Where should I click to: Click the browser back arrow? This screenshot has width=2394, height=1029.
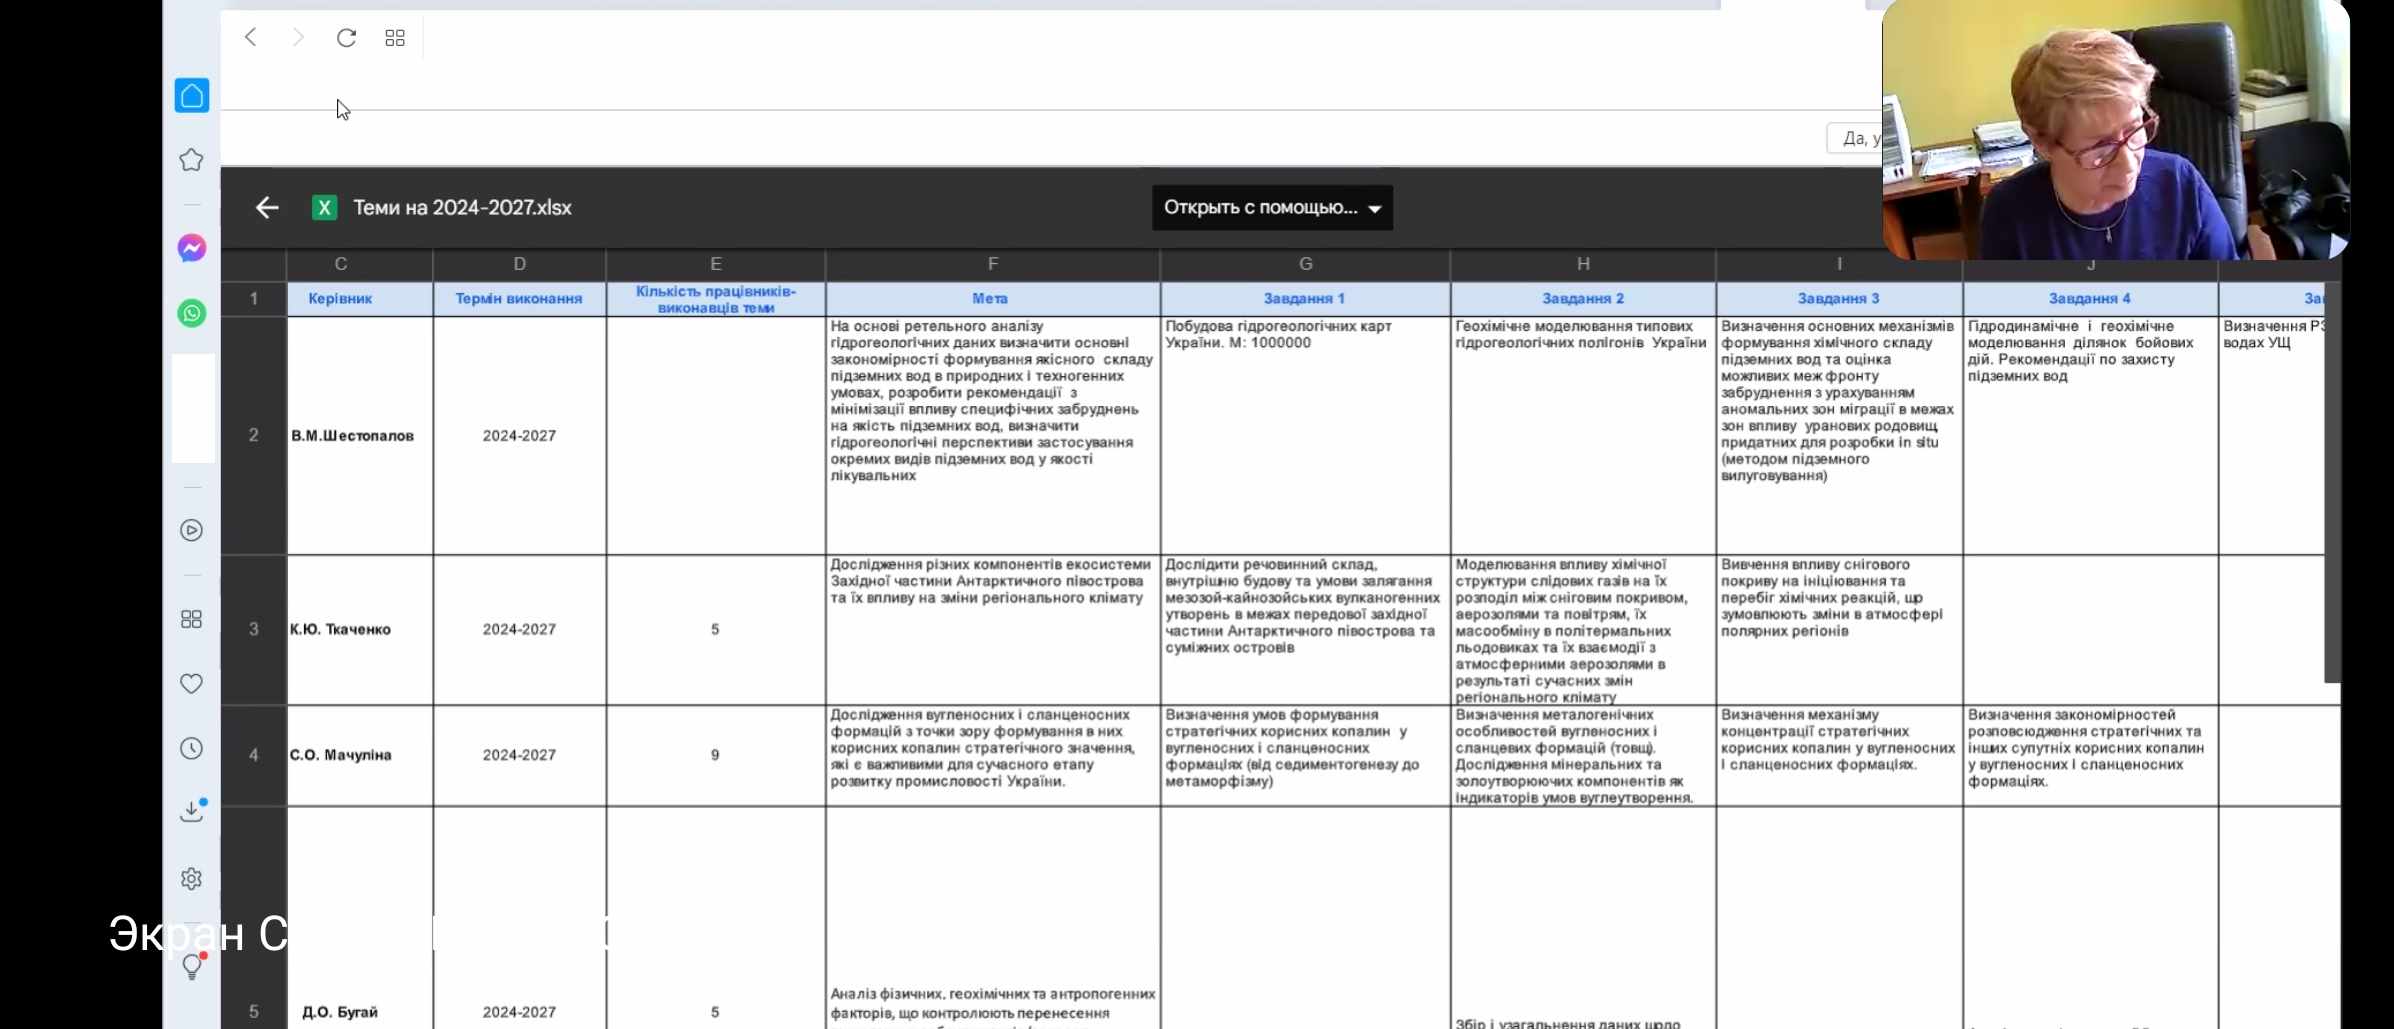[251, 38]
